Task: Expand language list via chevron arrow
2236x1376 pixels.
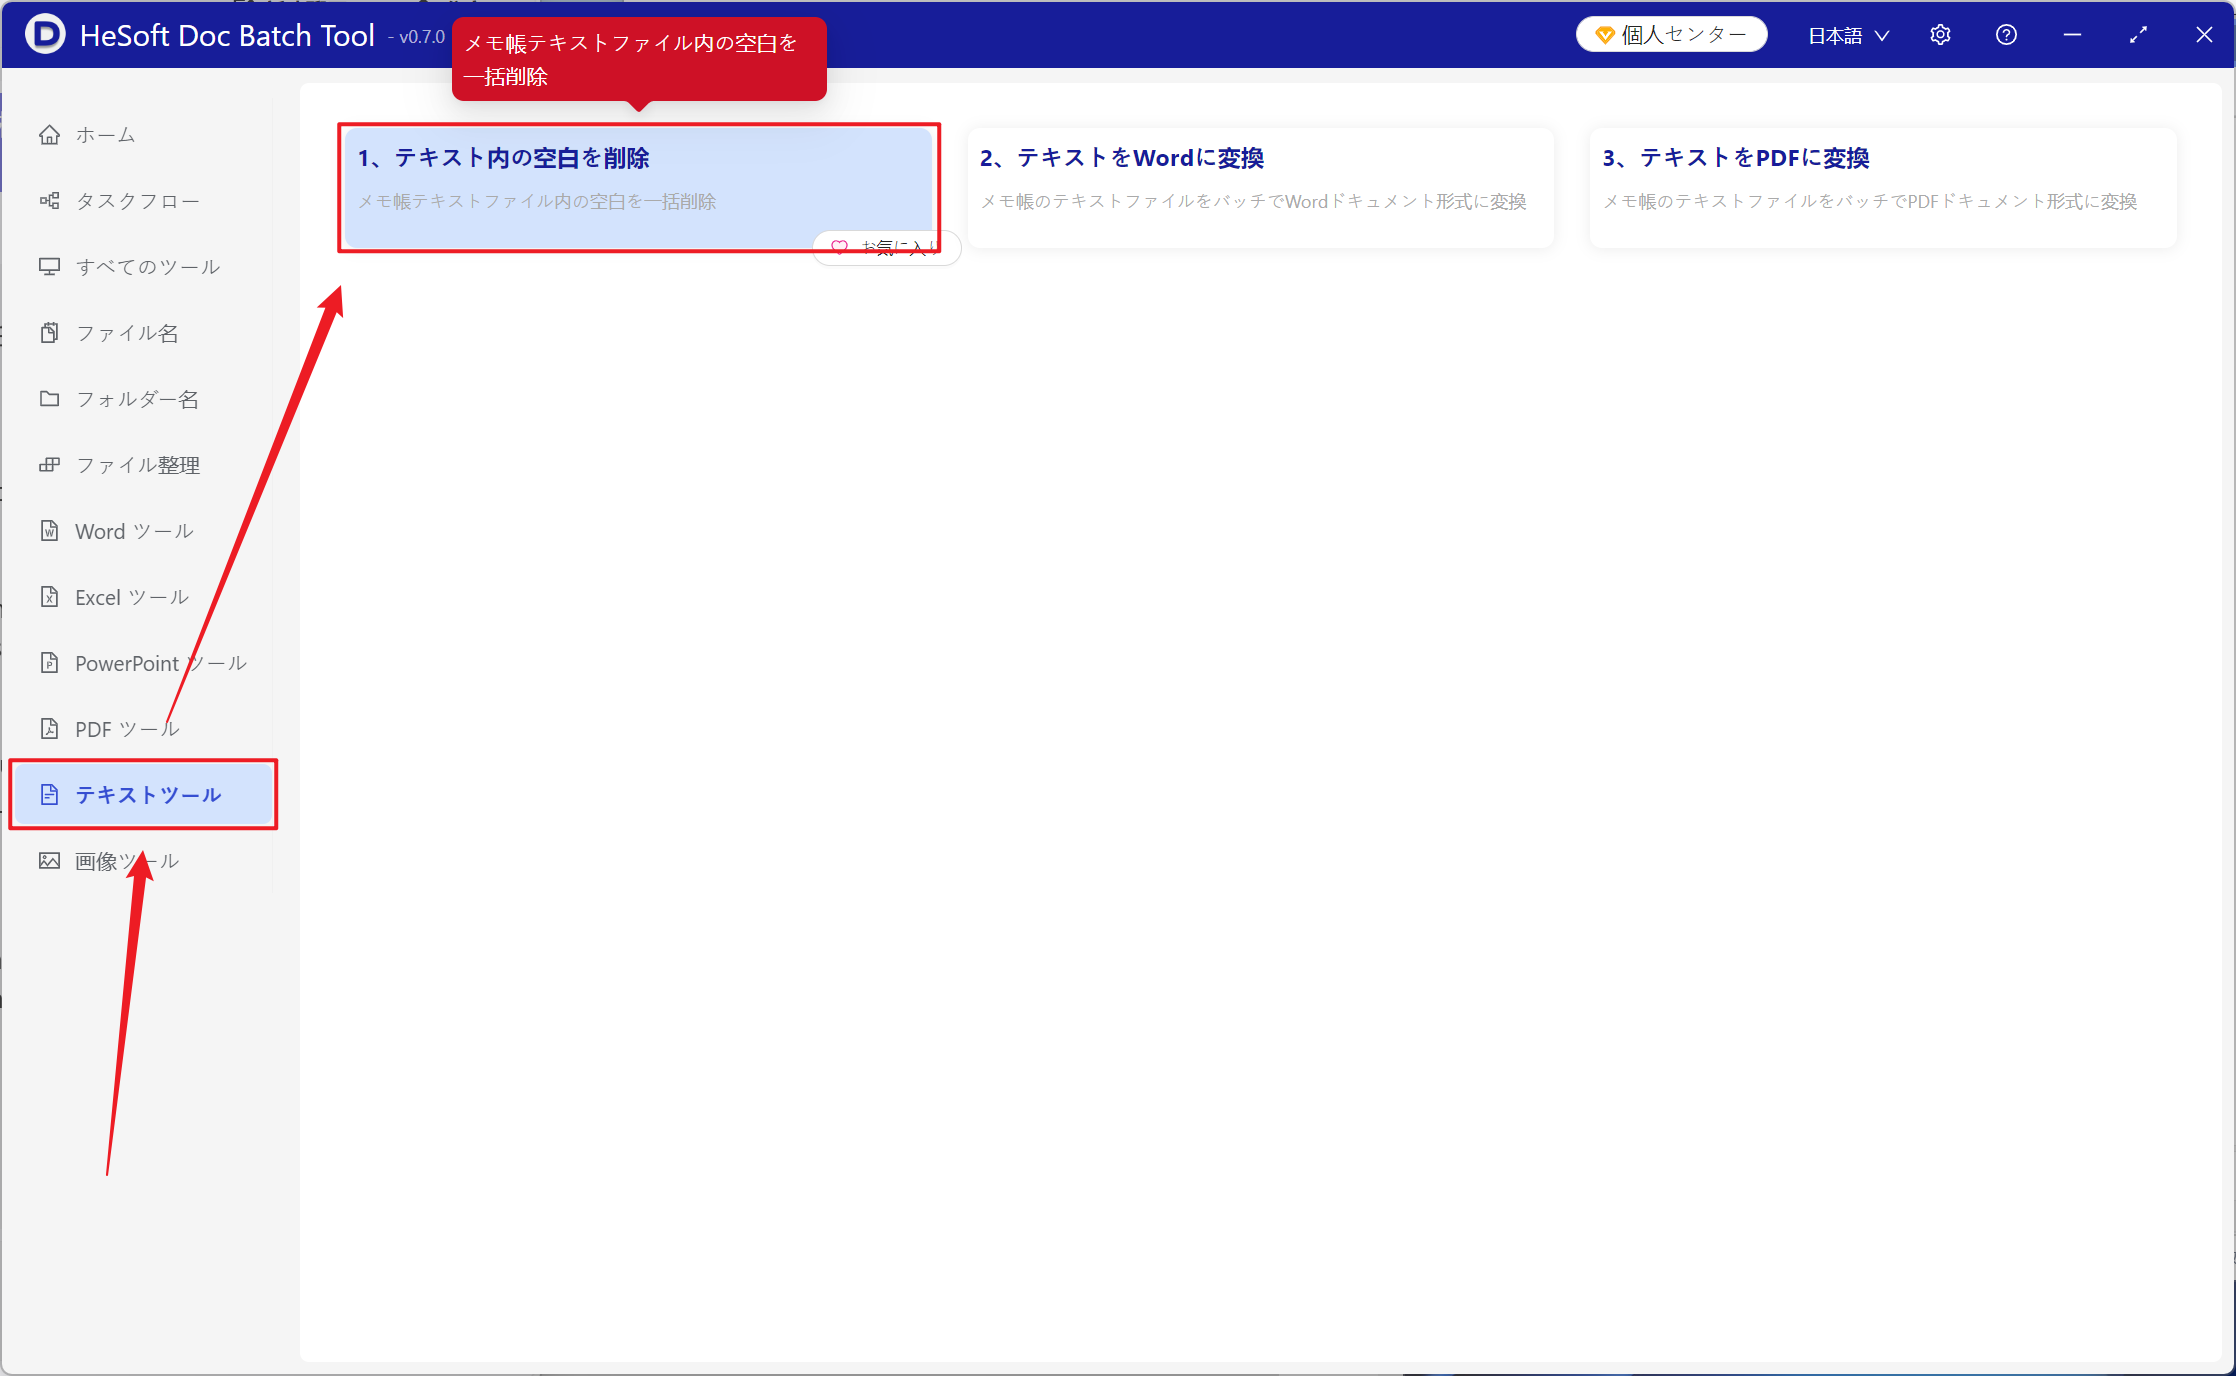Action: [x=1881, y=36]
